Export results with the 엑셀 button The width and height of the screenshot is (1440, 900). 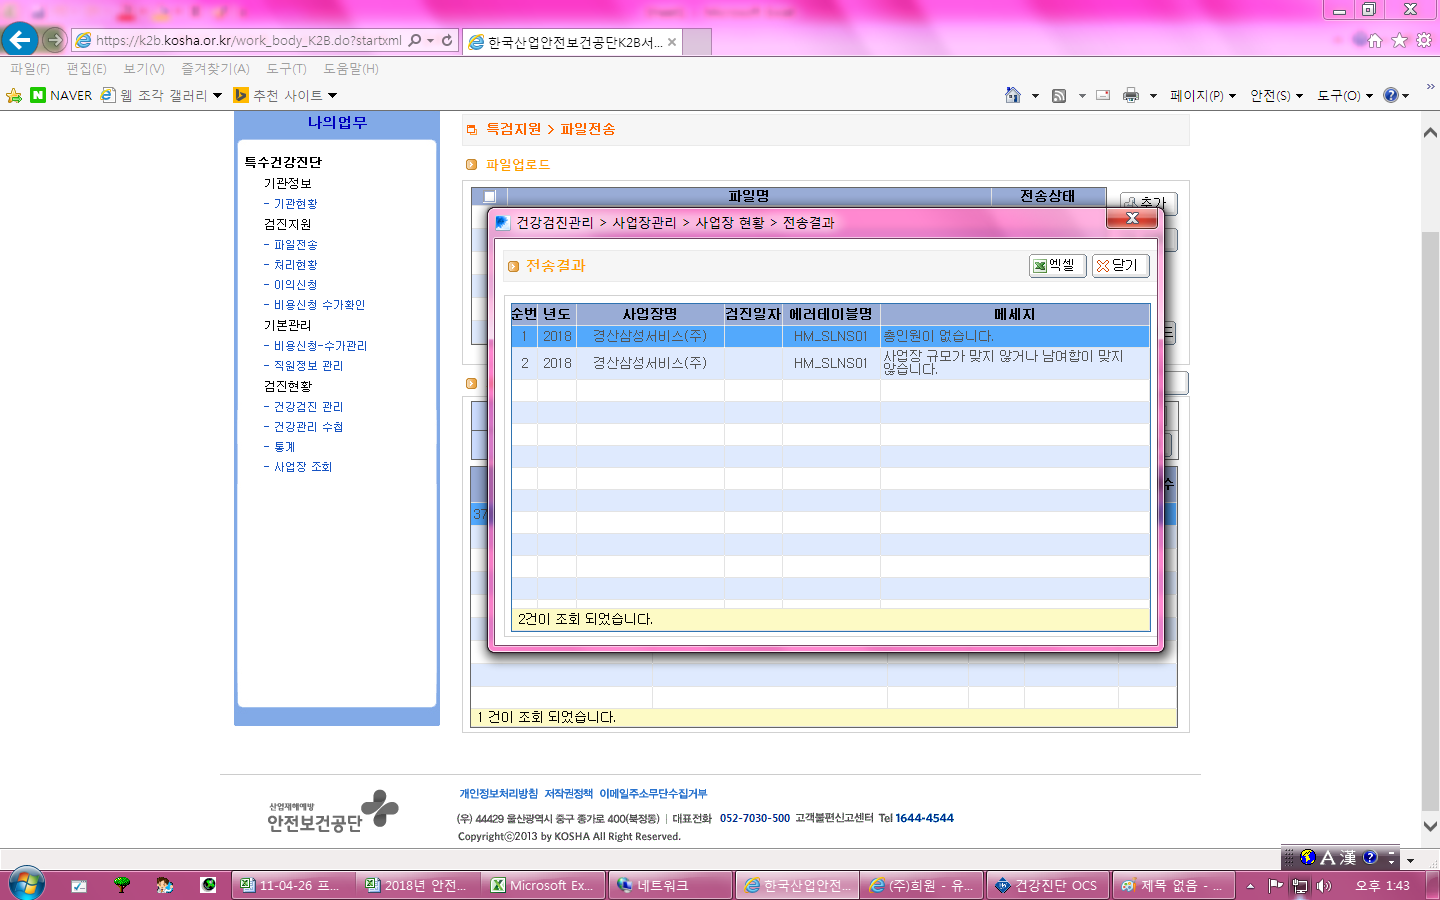click(x=1057, y=265)
